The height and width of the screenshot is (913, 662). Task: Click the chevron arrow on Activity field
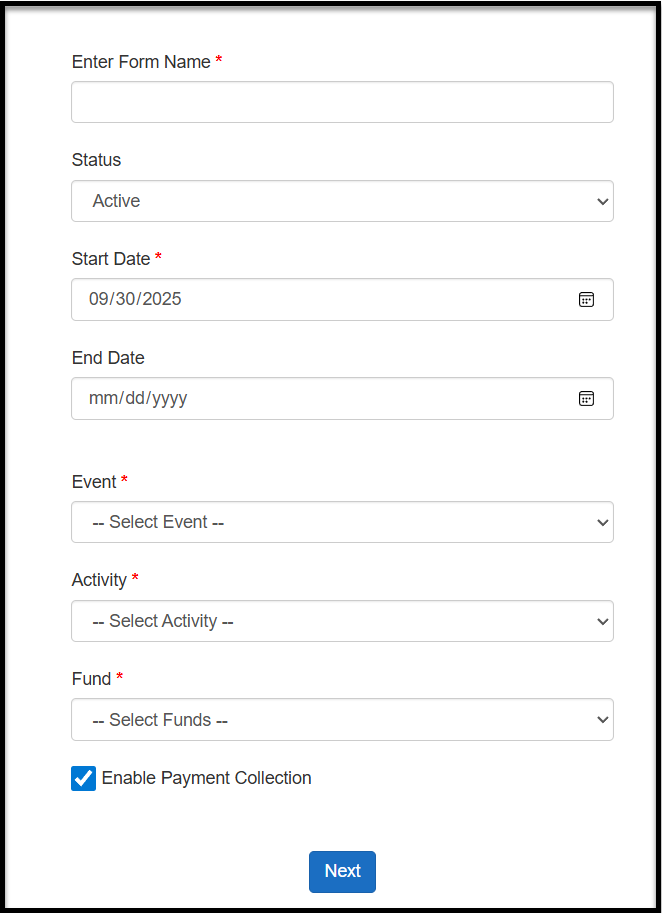(x=602, y=621)
